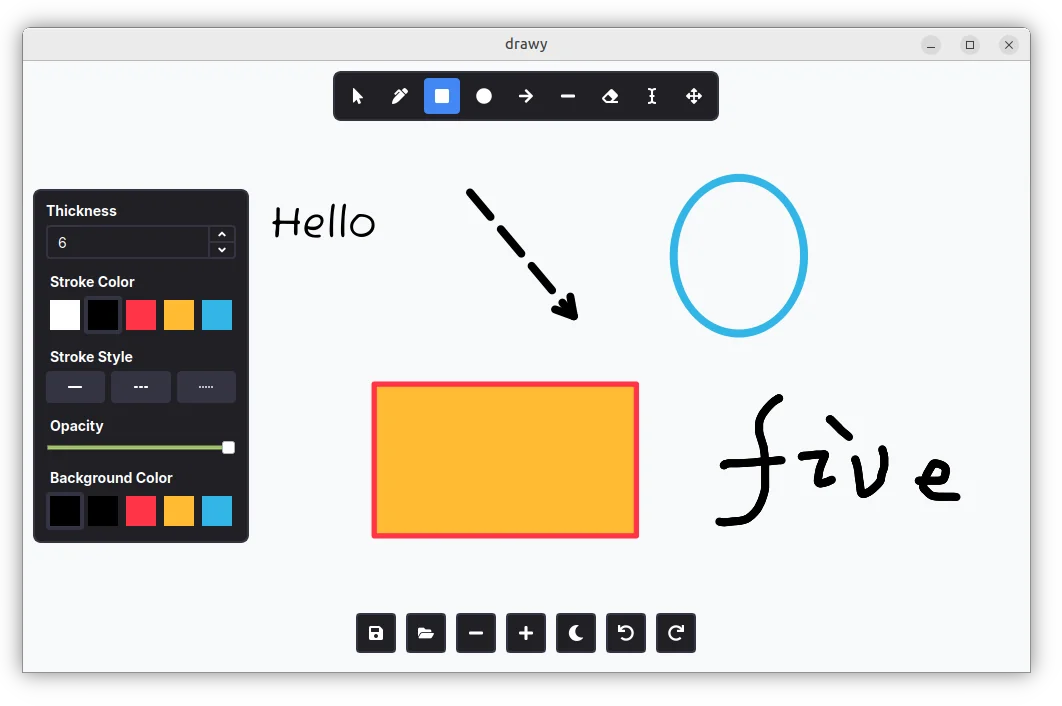Select the freehand pencil tool
The image size is (1062, 706).
tap(400, 96)
